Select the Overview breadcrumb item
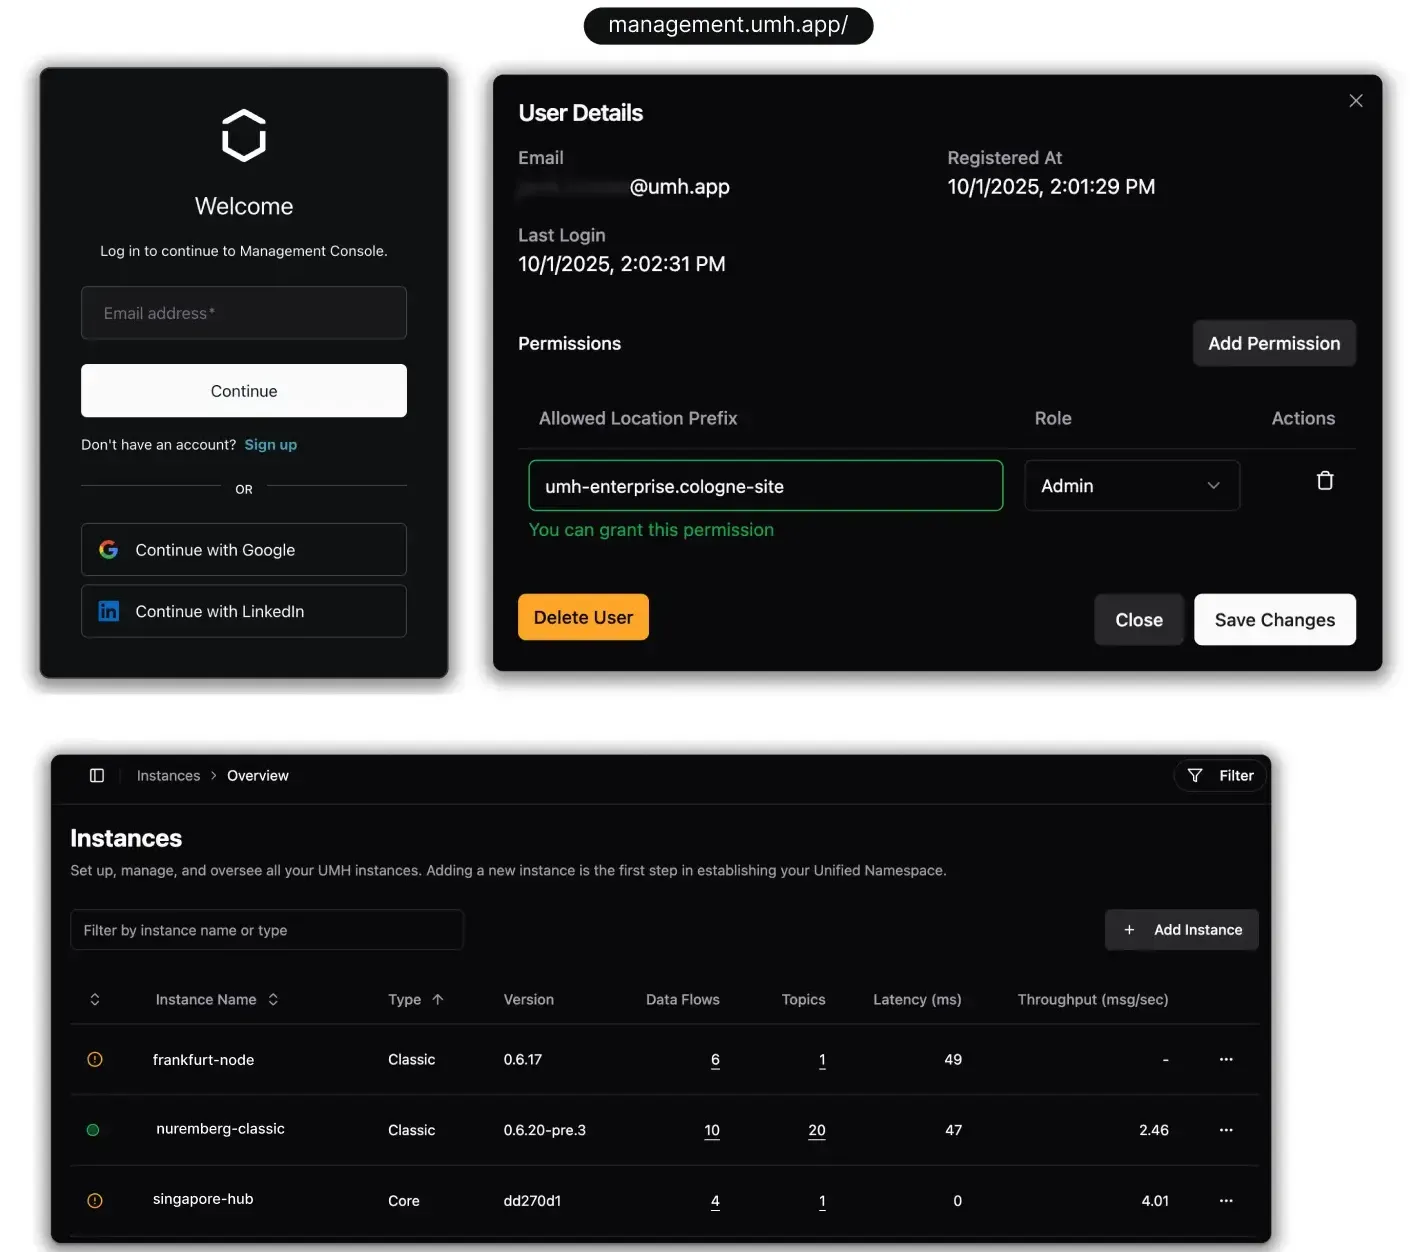The height and width of the screenshot is (1252, 1416). tap(257, 776)
